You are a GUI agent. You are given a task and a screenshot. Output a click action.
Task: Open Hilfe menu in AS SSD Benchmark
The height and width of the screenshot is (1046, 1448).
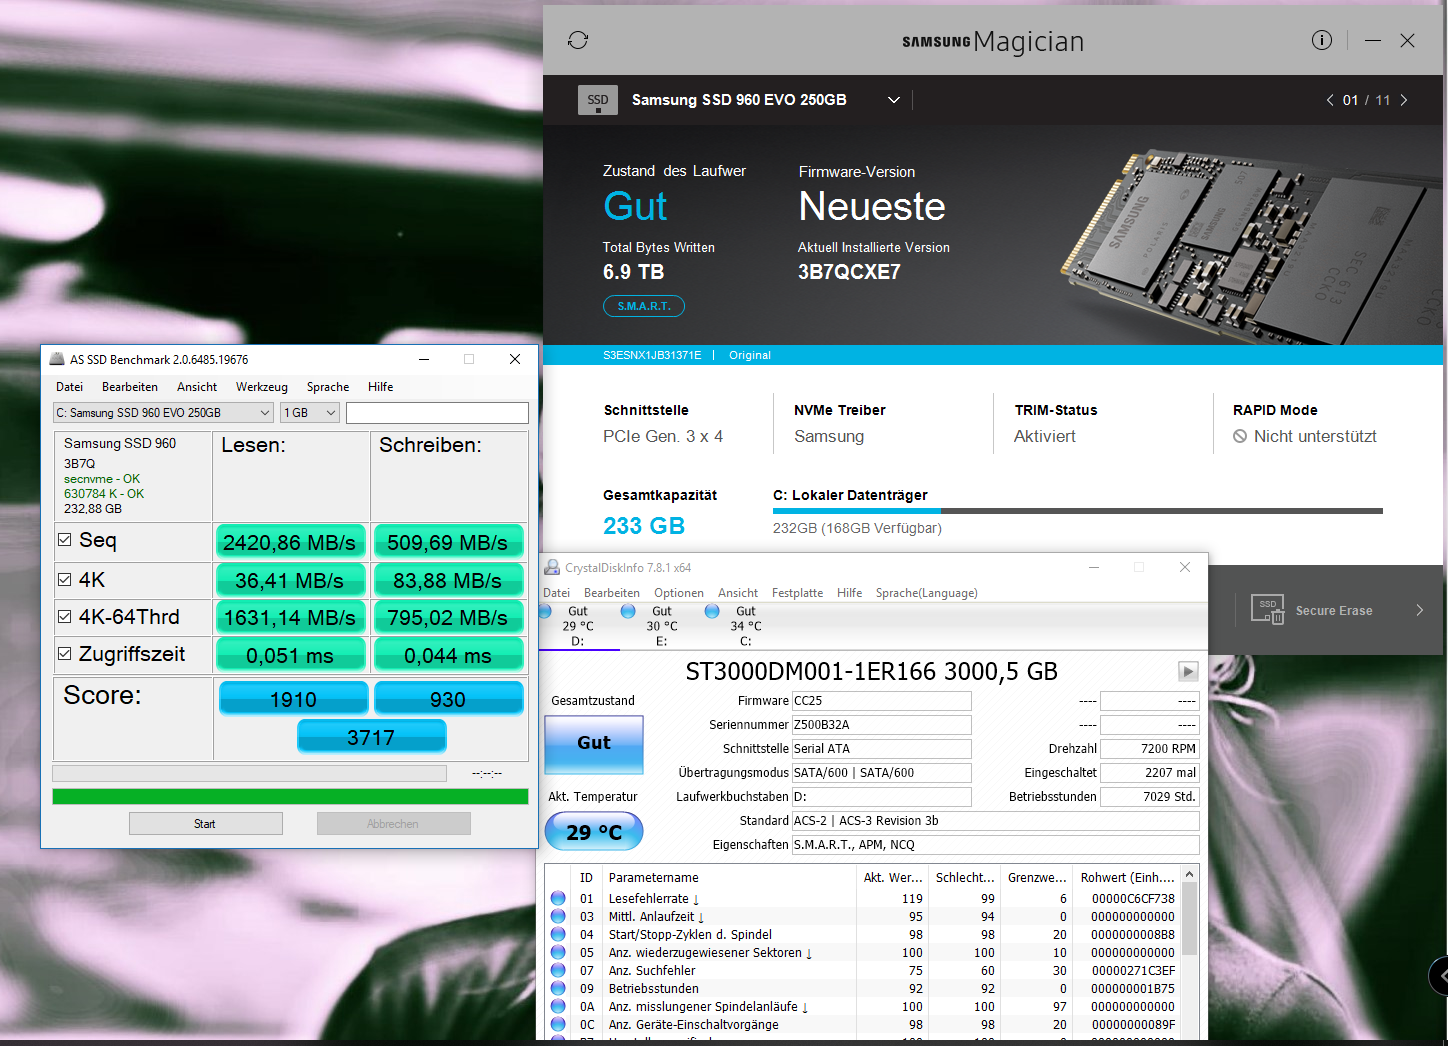click(381, 387)
